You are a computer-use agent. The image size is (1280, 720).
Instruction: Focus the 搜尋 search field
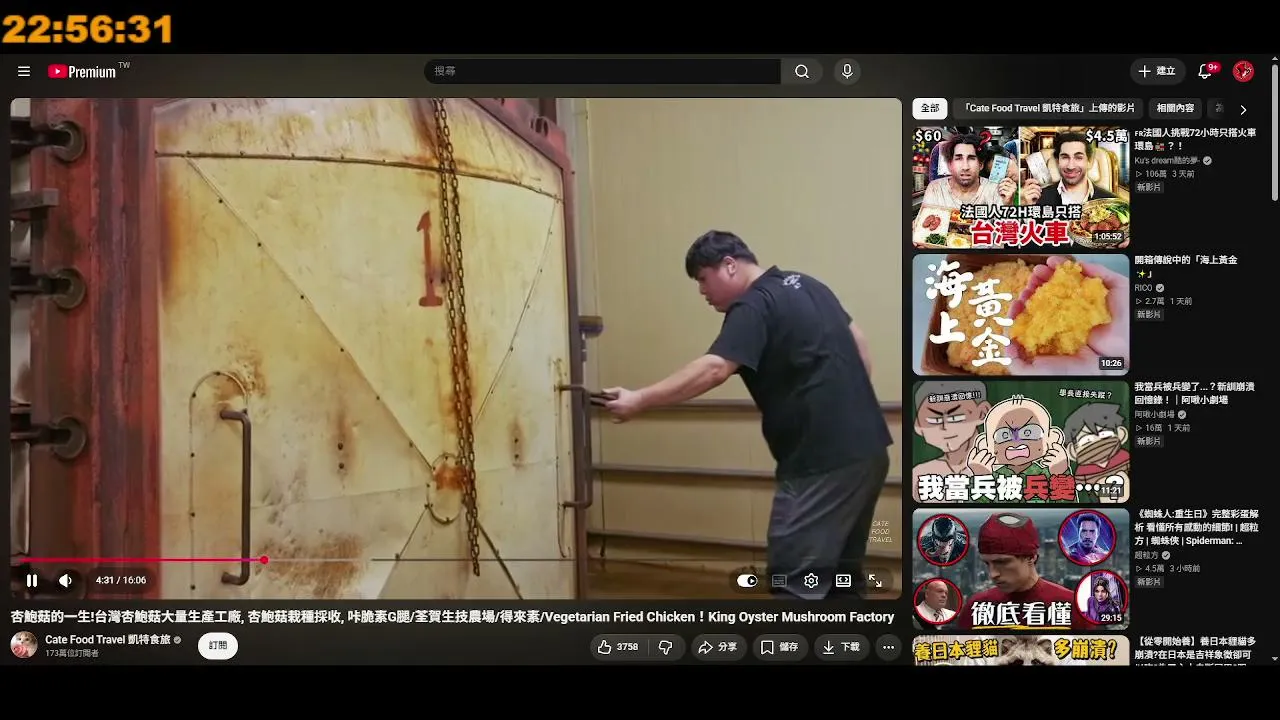pos(603,71)
